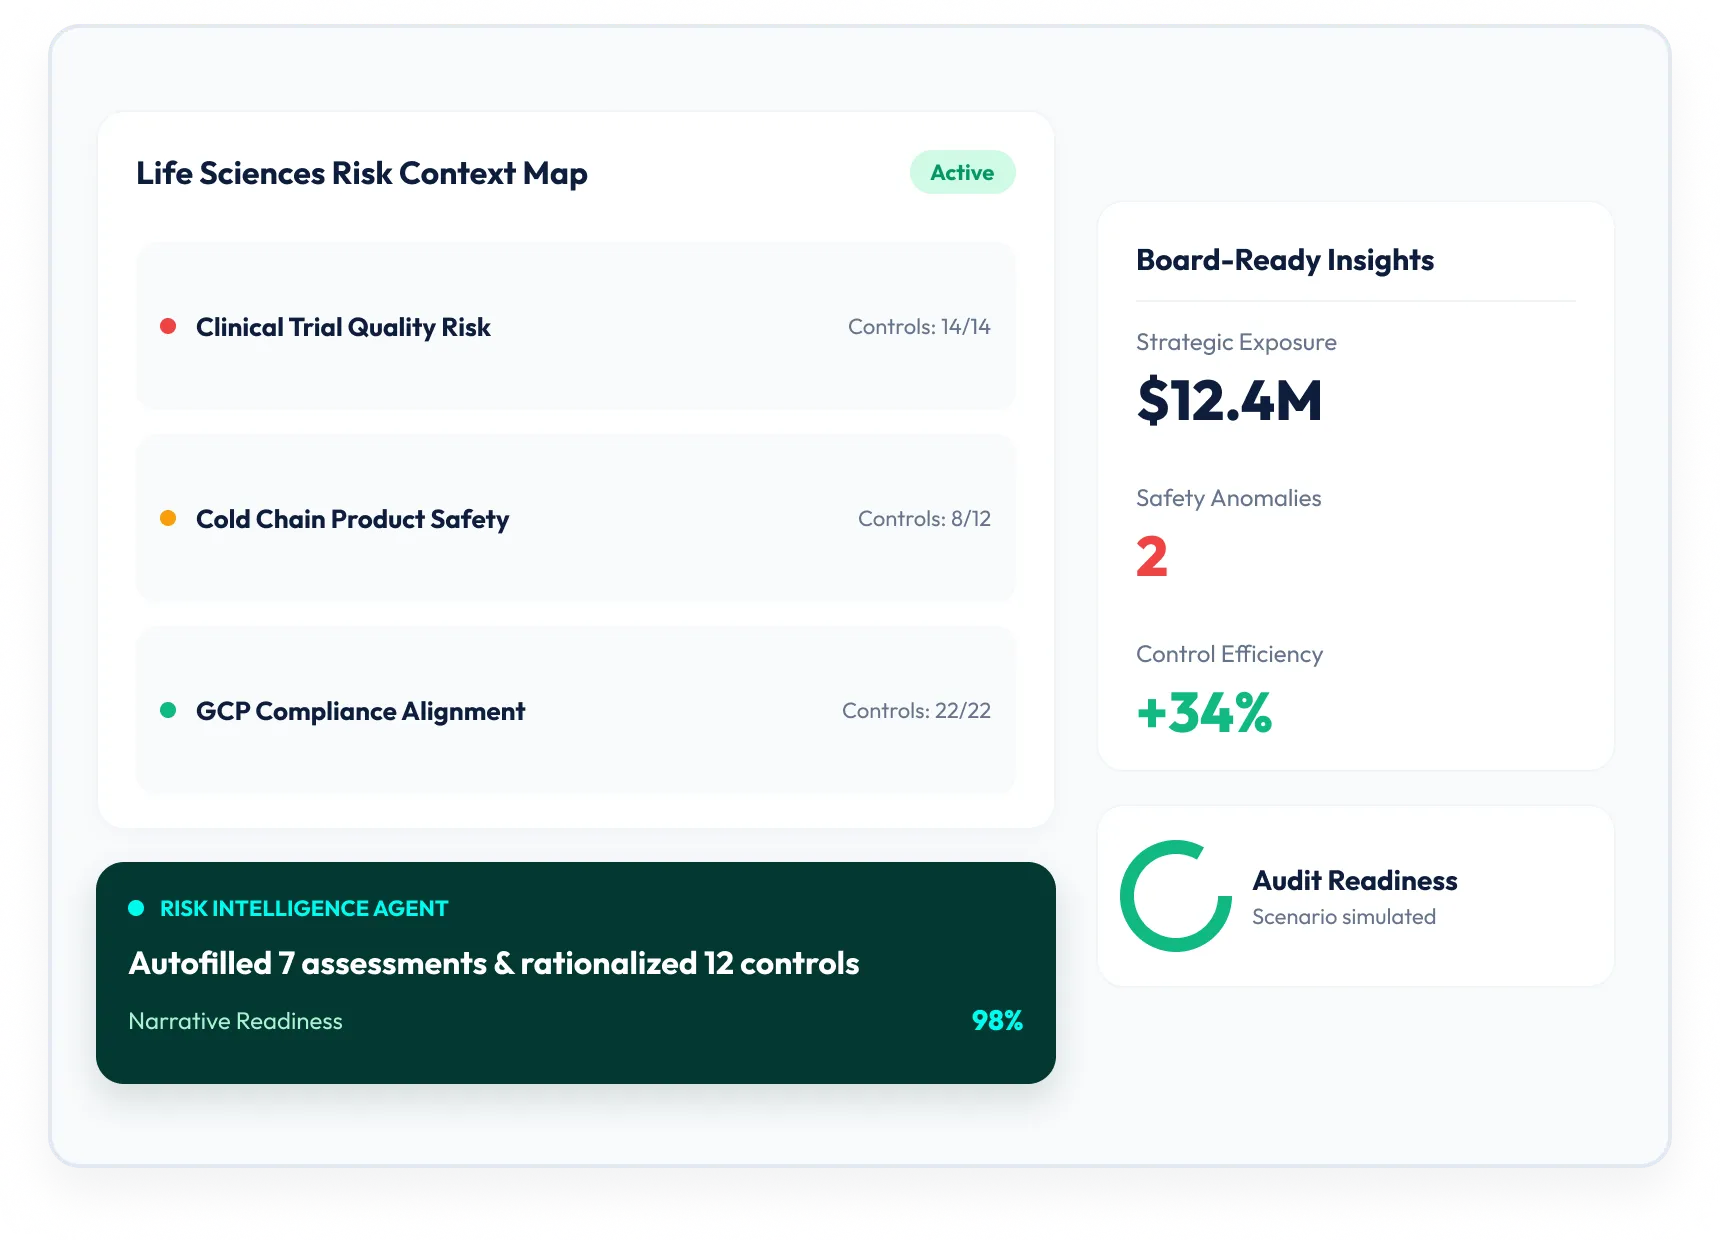Screen dimensions: 1720x1240
Task: Click the Safety Anomalies label
Action: (x=1229, y=498)
